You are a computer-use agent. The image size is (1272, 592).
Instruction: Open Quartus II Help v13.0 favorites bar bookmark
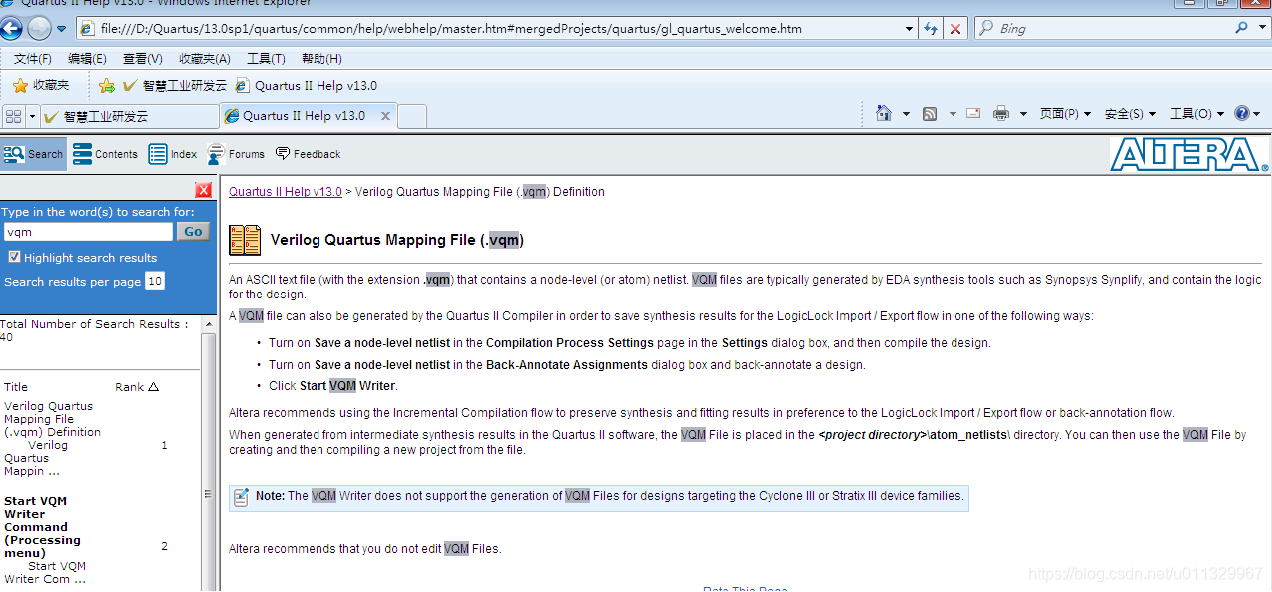click(x=306, y=86)
